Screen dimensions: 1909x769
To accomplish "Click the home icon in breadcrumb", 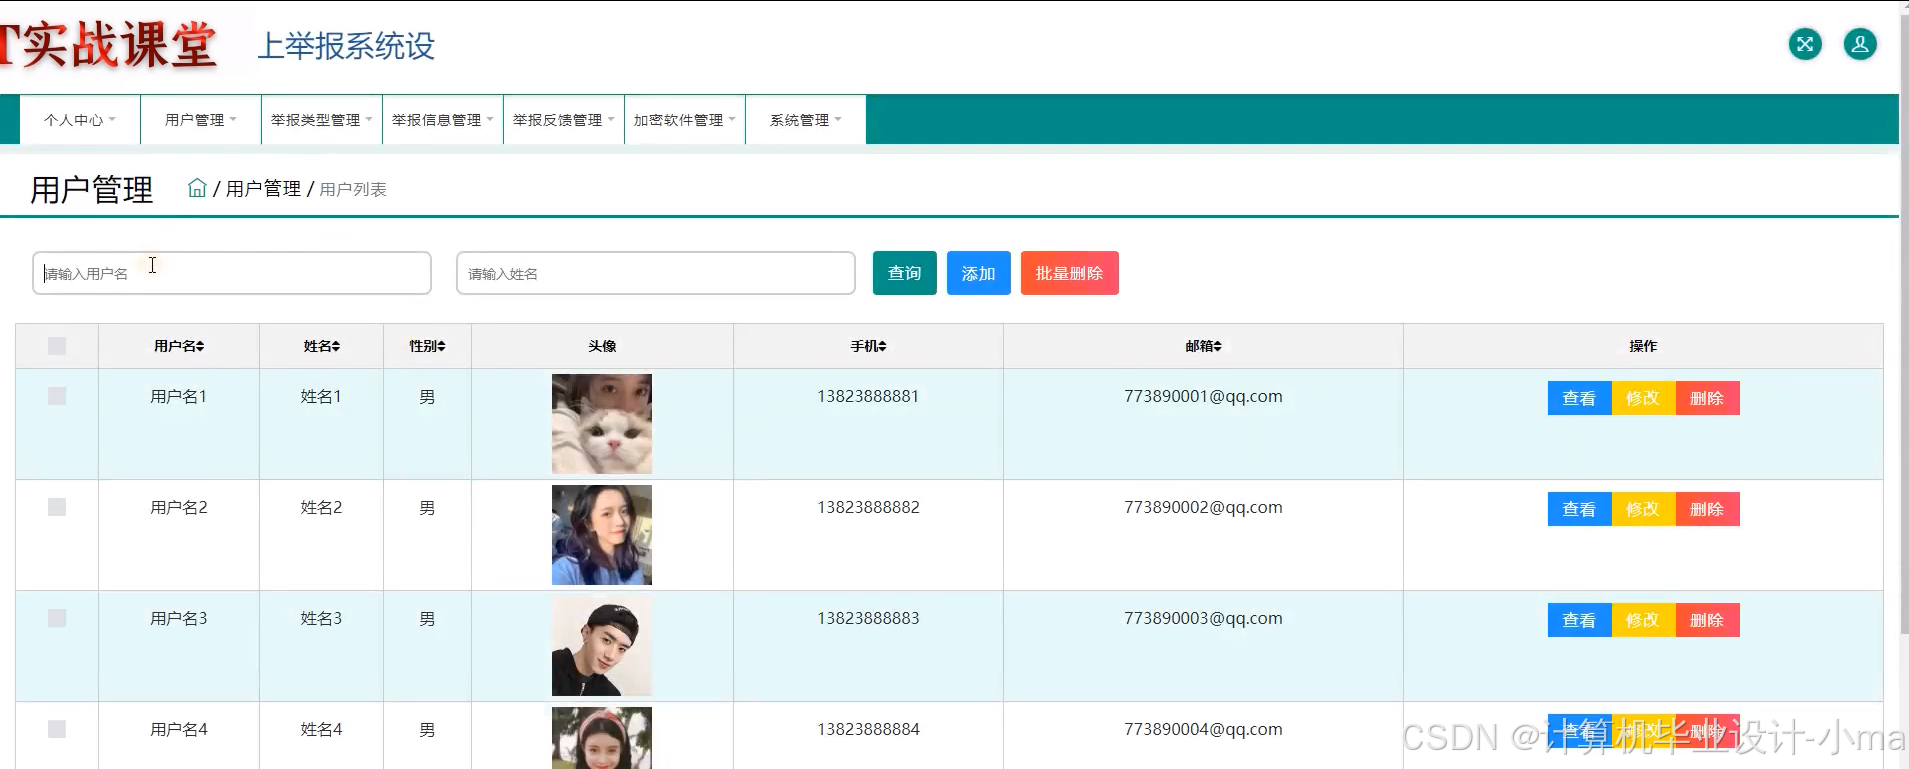I will [x=197, y=188].
